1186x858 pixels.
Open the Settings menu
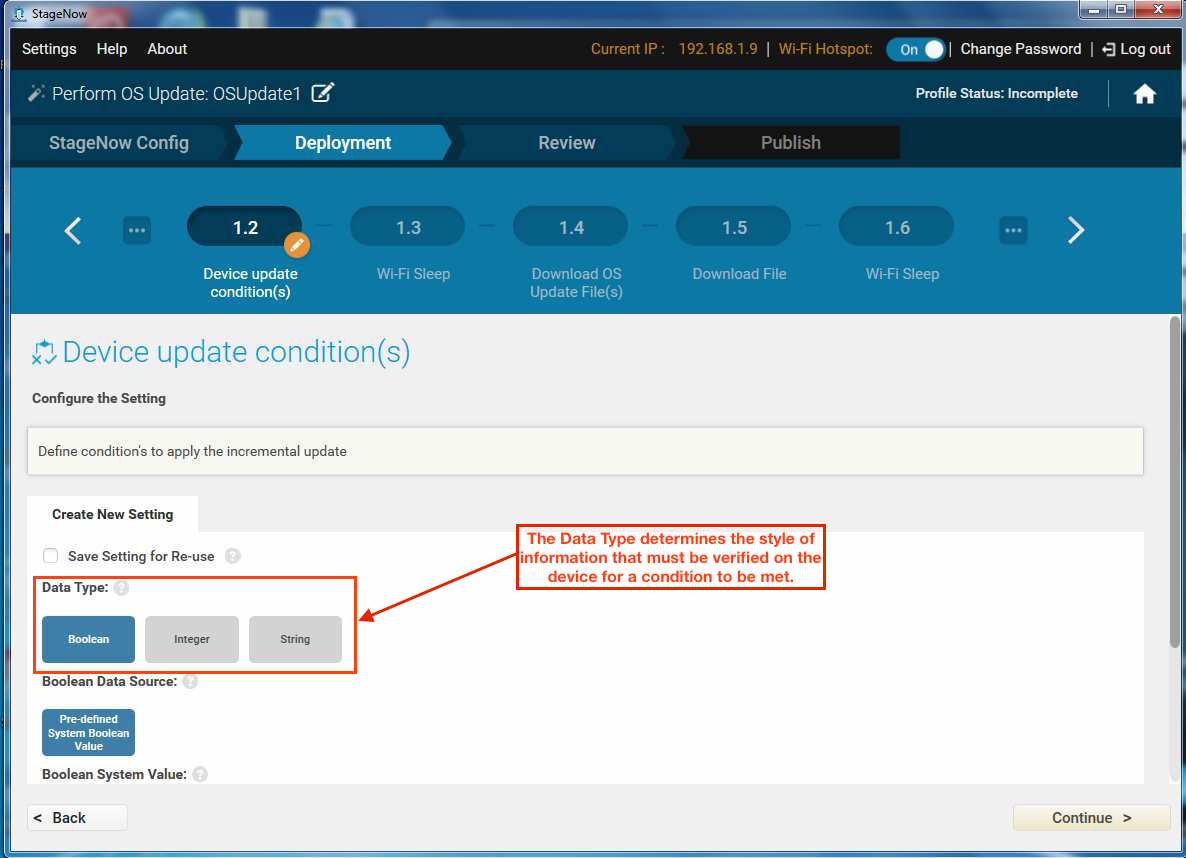click(49, 49)
